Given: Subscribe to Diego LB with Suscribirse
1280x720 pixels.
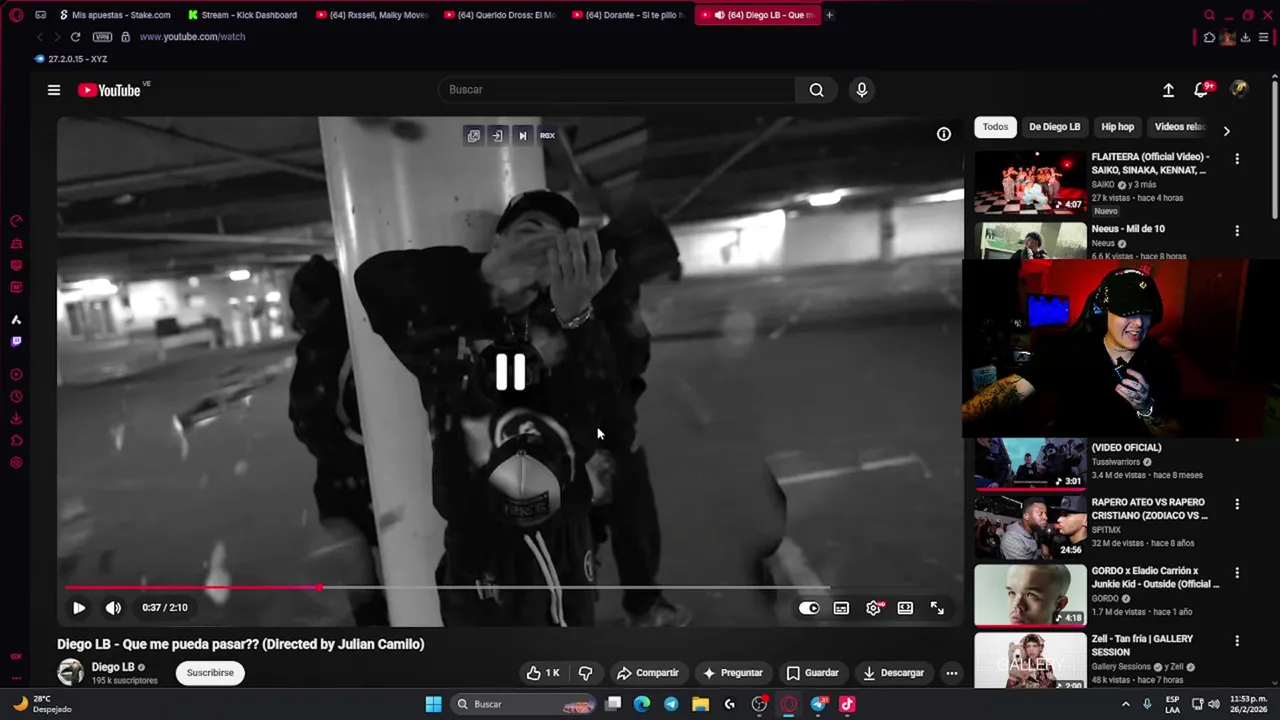Looking at the screenshot, I should (210, 673).
